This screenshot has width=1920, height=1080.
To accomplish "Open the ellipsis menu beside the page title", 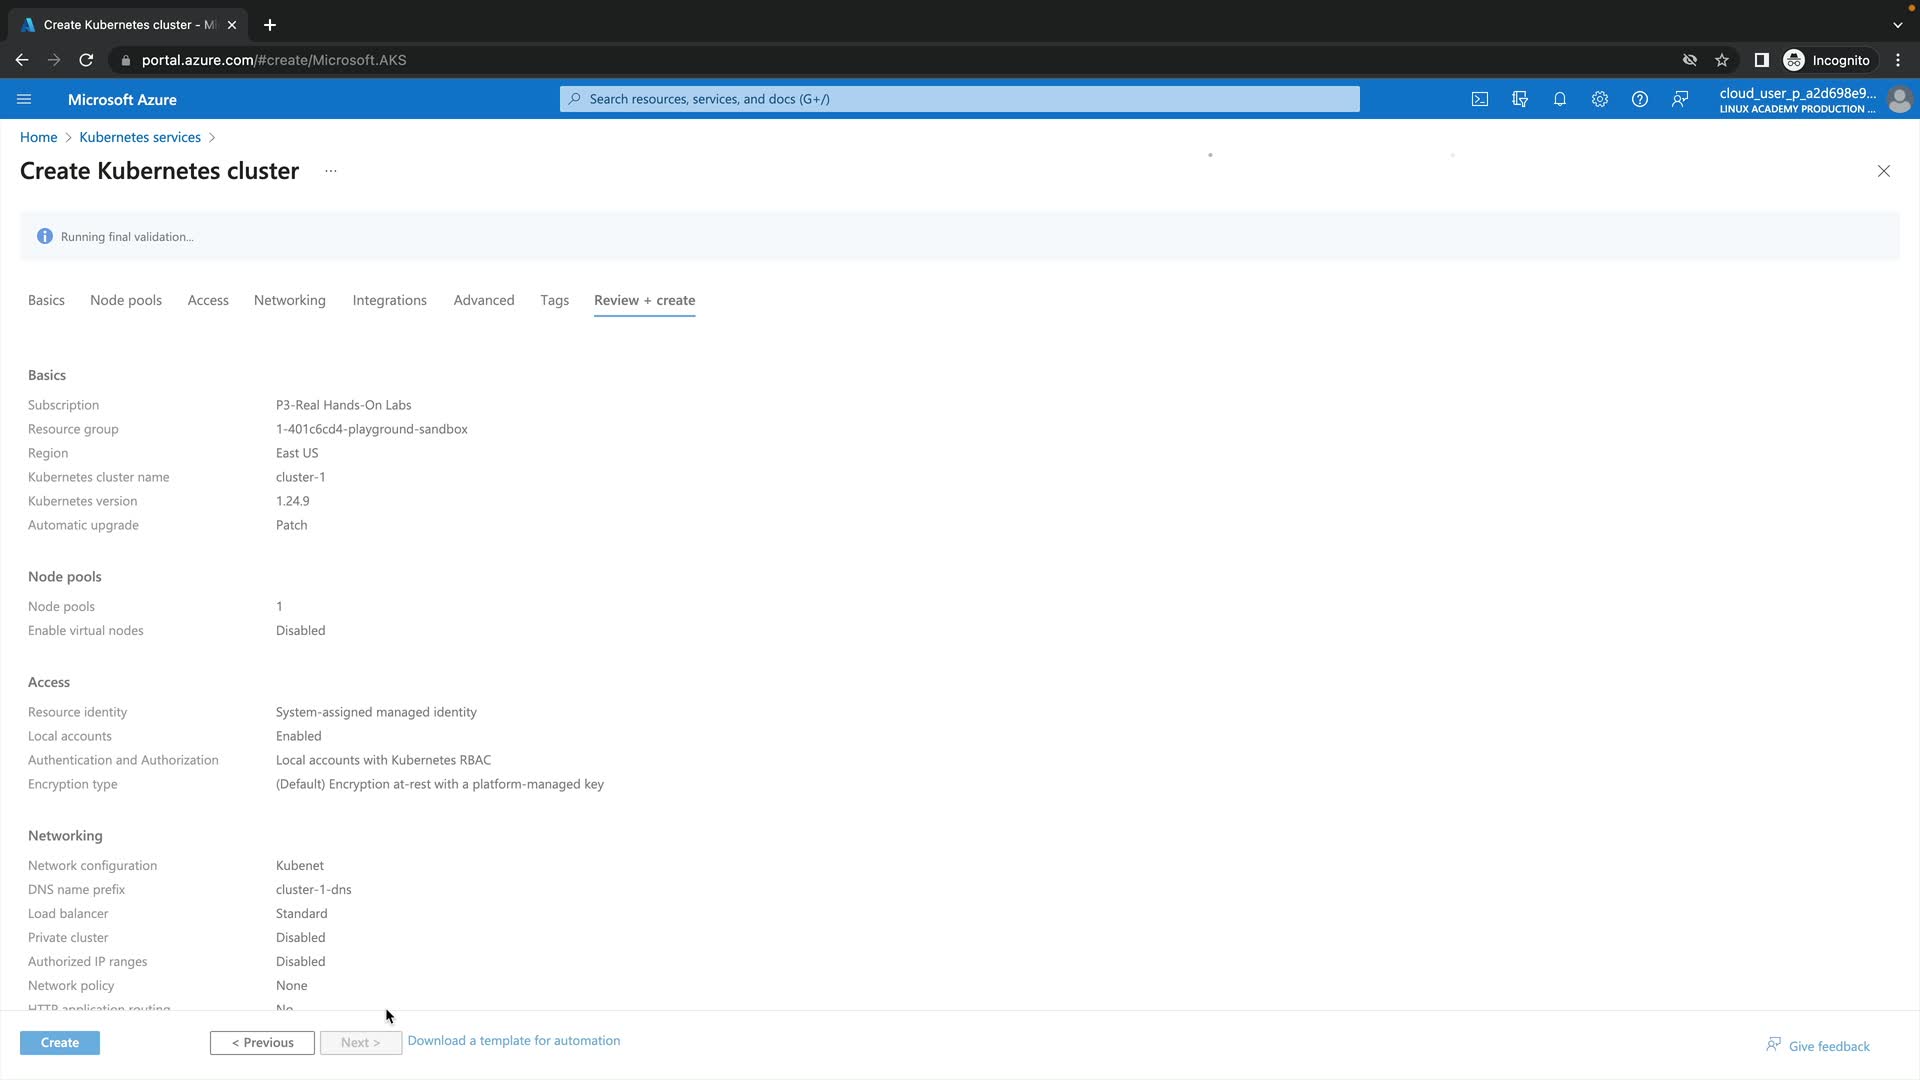I will click(x=331, y=171).
